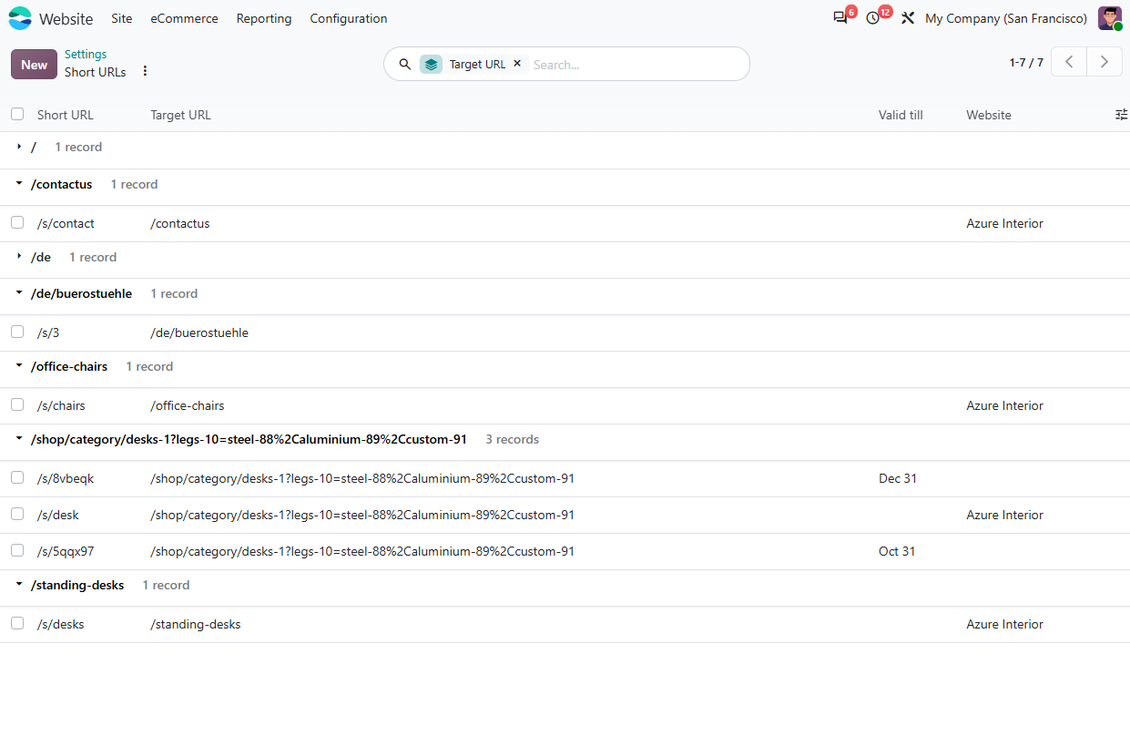The width and height of the screenshot is (1130, 736).
Task: Open the My Company (San Francisco) switcher
Action: coord(1006,19)
